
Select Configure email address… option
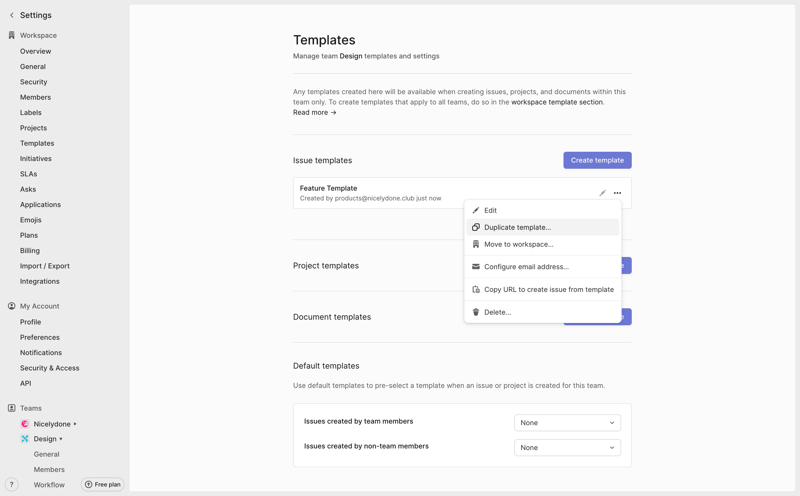(543, 266)
